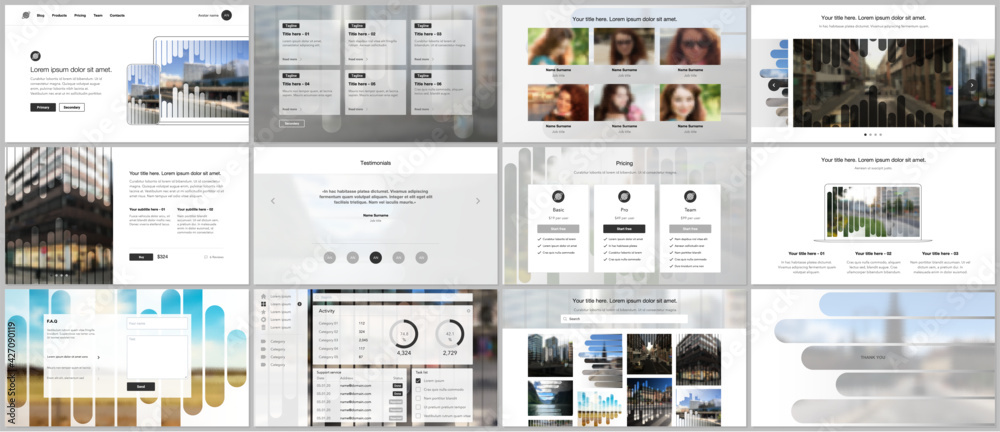Screen dimensions: 1000x432
Task: Open the Pricing menu item
Action: [x=80, y=15]
